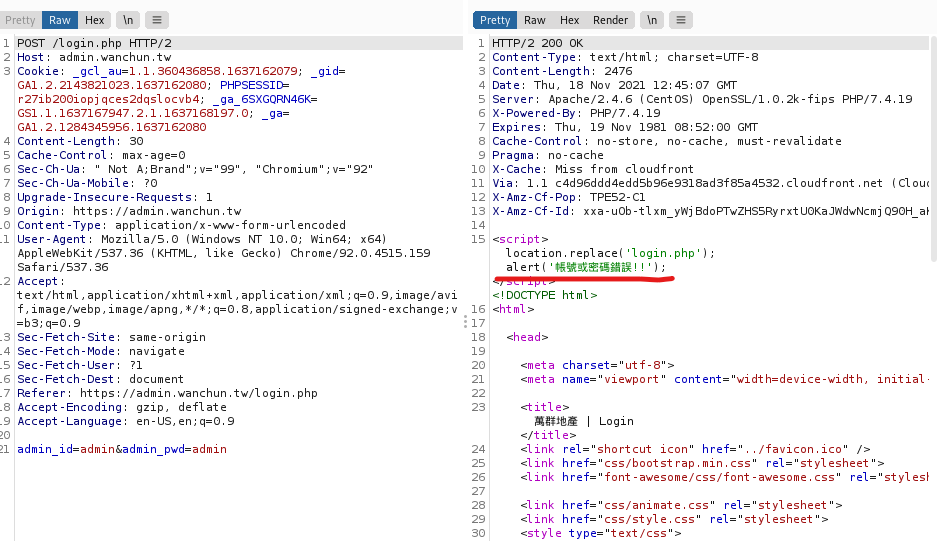Open response pane hamburger options menu
The height and width of the screenshot is (541, 937).
pos(681,20)
